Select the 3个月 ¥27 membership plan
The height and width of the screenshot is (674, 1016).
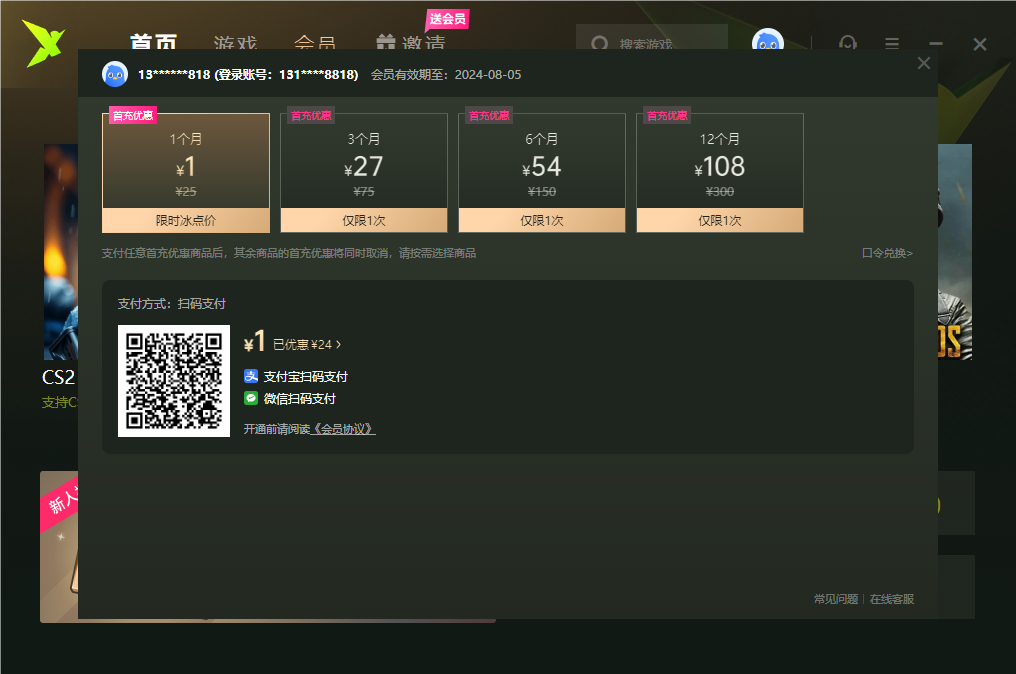(x=364, y=172)
